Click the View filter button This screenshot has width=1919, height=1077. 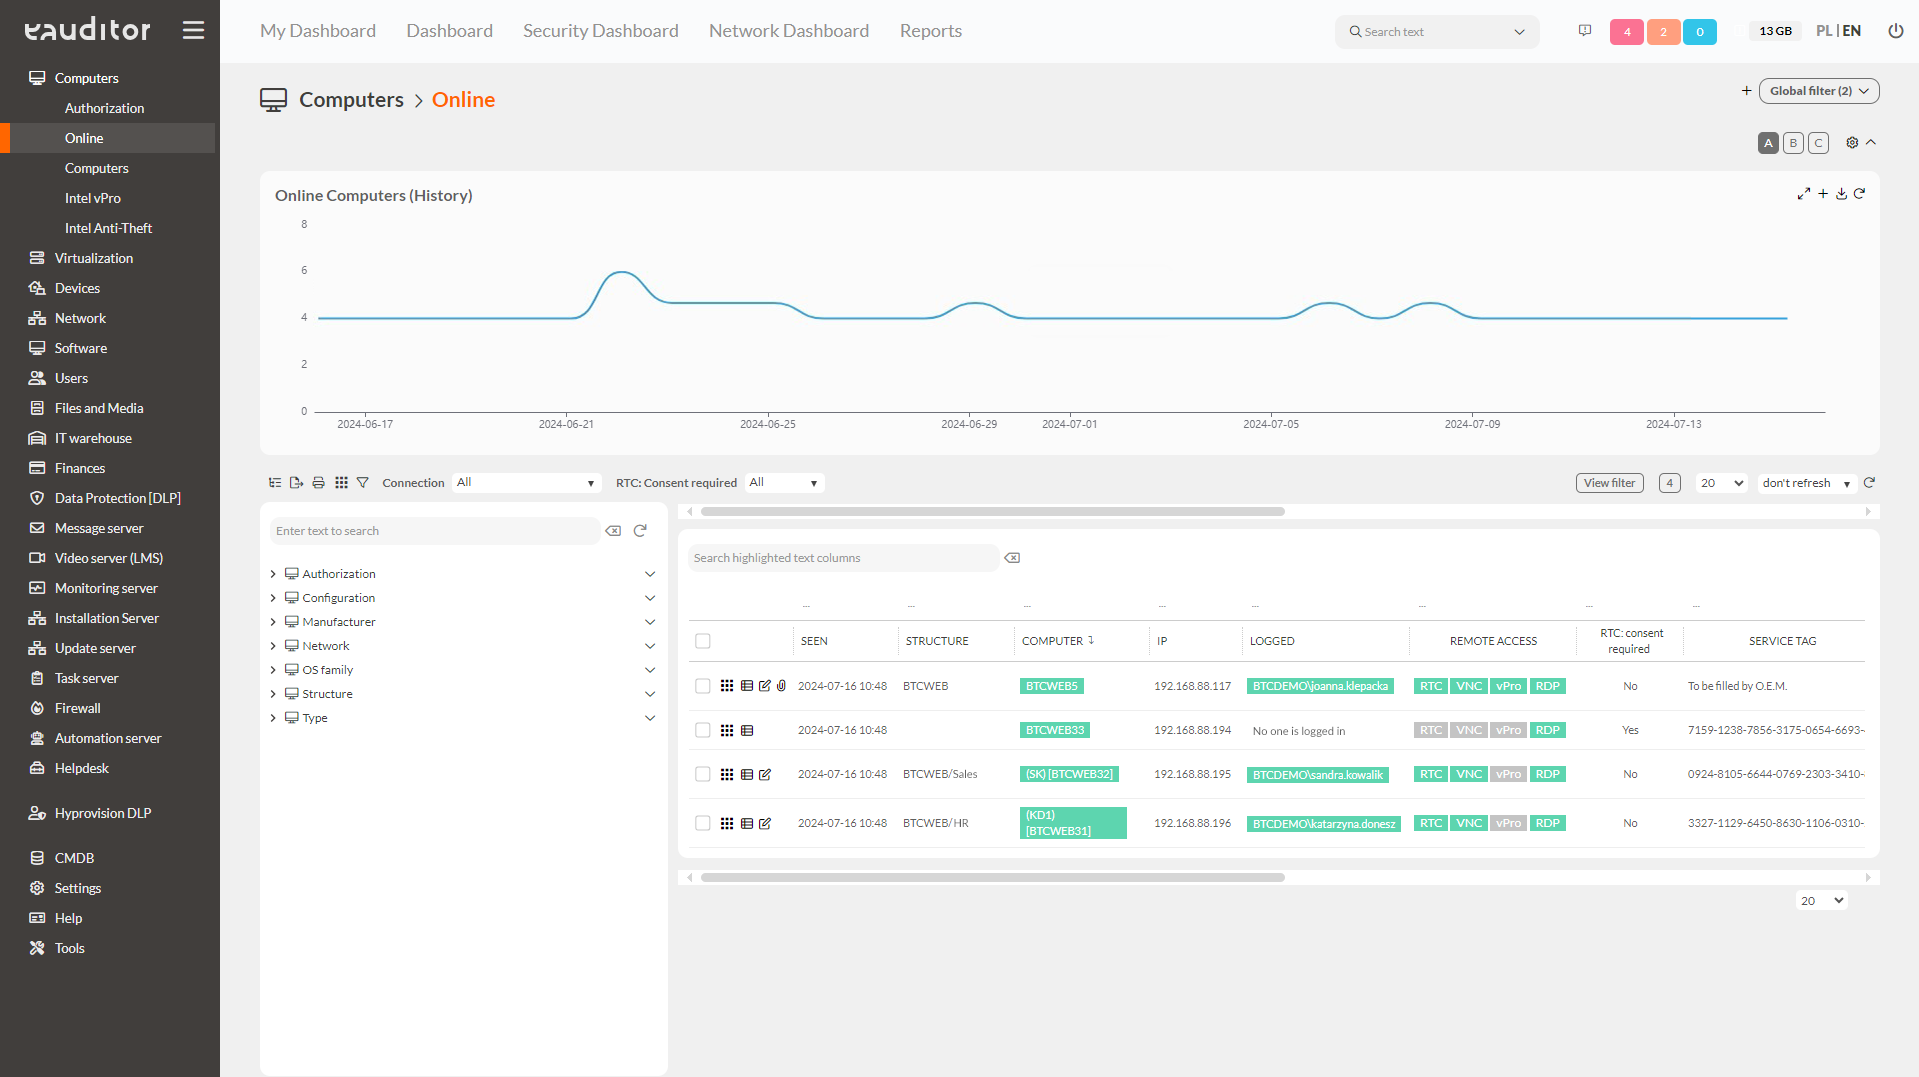point(1609,483)
